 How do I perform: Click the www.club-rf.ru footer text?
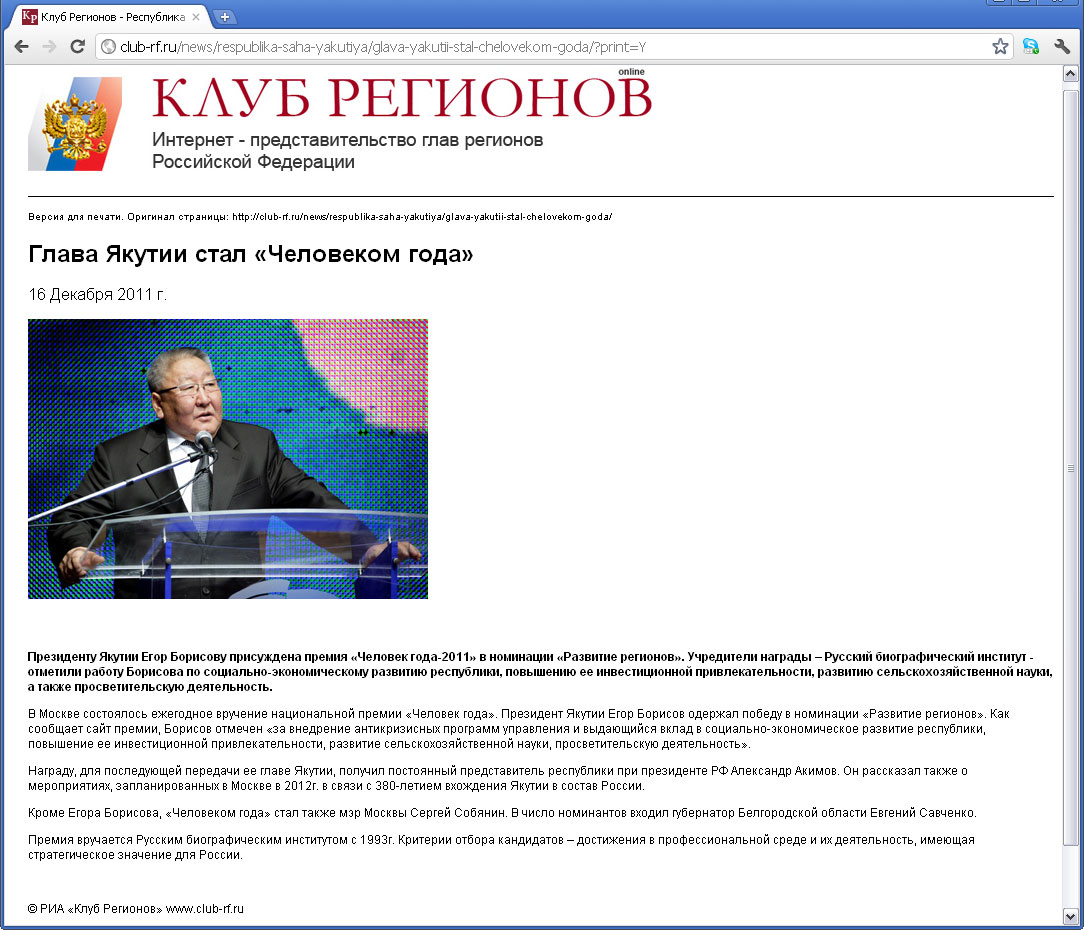click(x=205, y=909)
